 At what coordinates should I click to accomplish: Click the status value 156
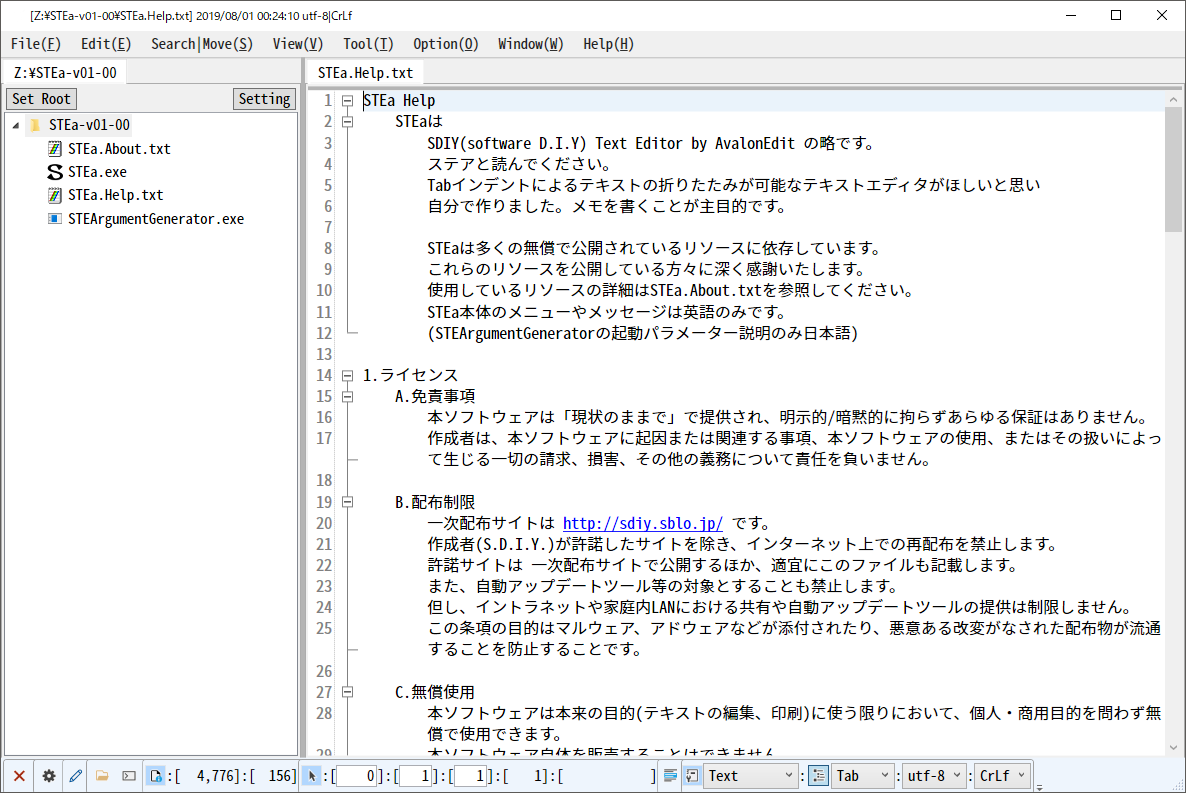[x=282, y=776]
